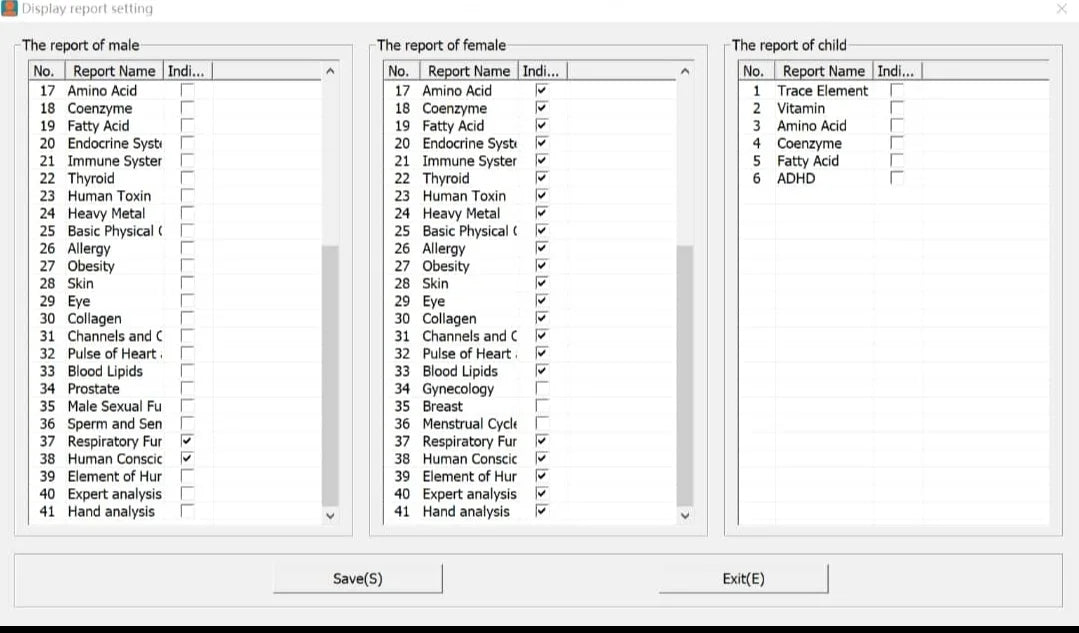Click the Exit(E) button
Viewport: 1079px width, 633px height.
click(x=743, y=579)
